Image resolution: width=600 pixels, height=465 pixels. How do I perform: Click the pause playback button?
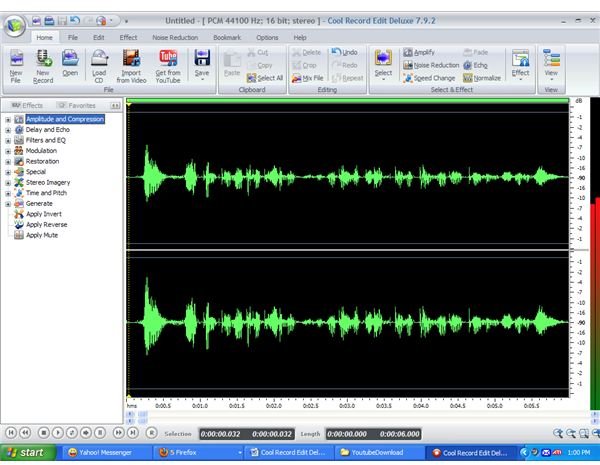coord(100,433)
